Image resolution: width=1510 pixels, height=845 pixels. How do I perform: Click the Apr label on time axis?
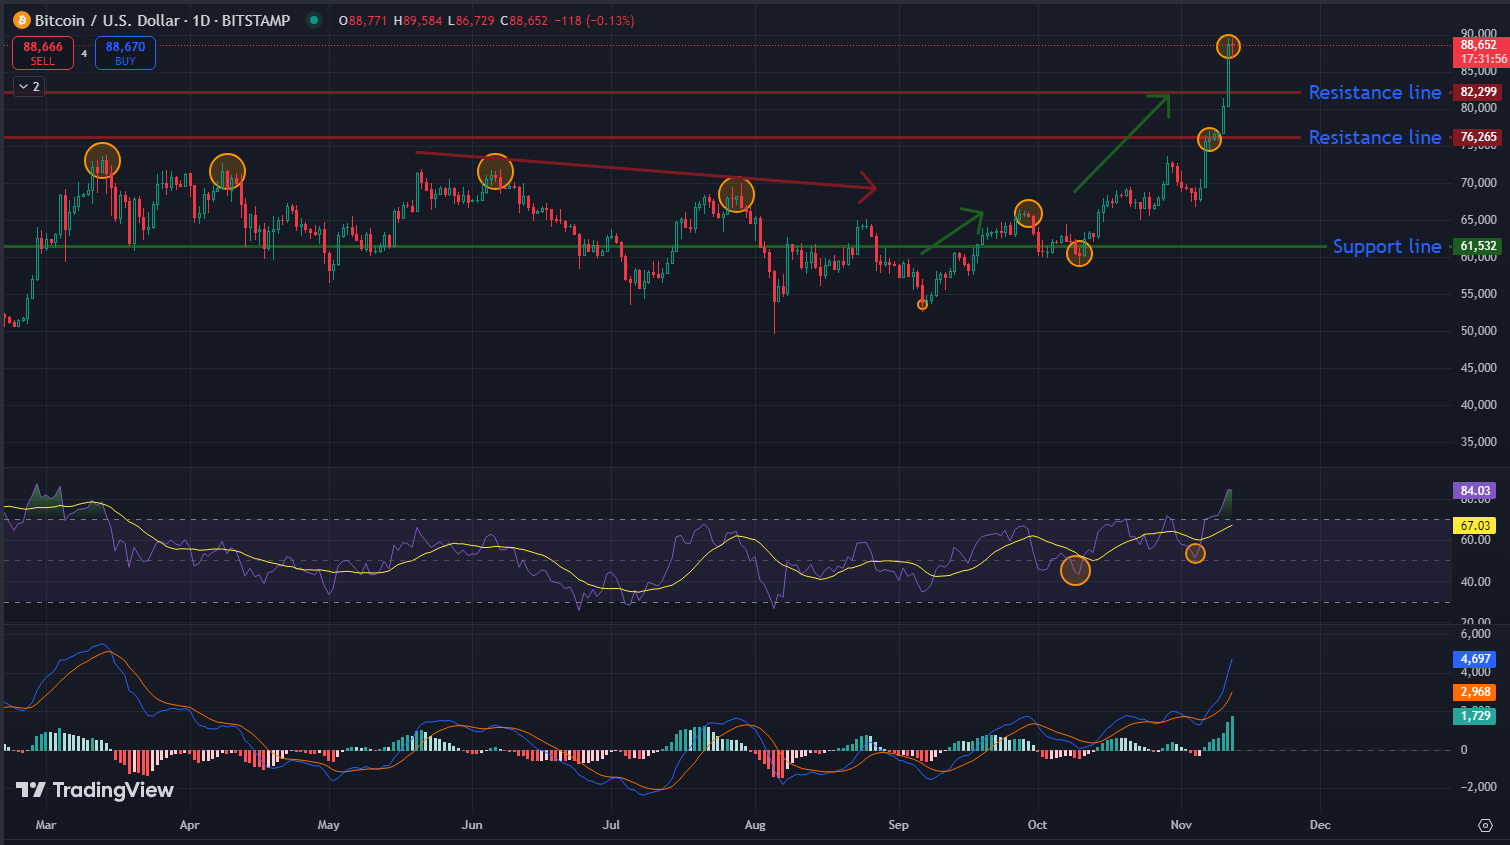(189, 825)
